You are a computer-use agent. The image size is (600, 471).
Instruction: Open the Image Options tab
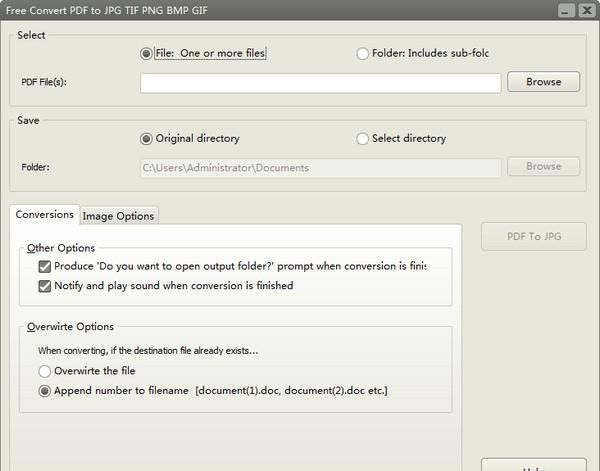click(119, 216)
